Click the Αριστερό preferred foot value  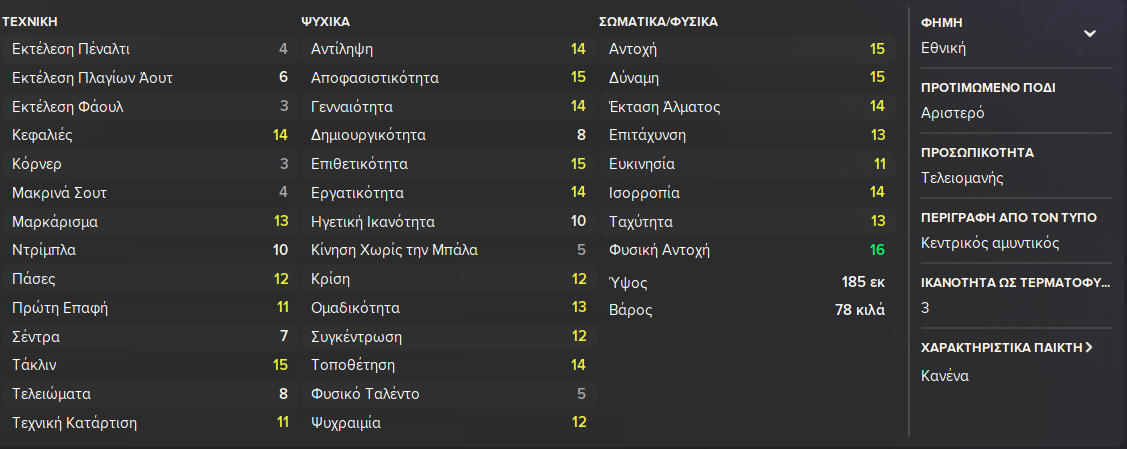(953, 112)
